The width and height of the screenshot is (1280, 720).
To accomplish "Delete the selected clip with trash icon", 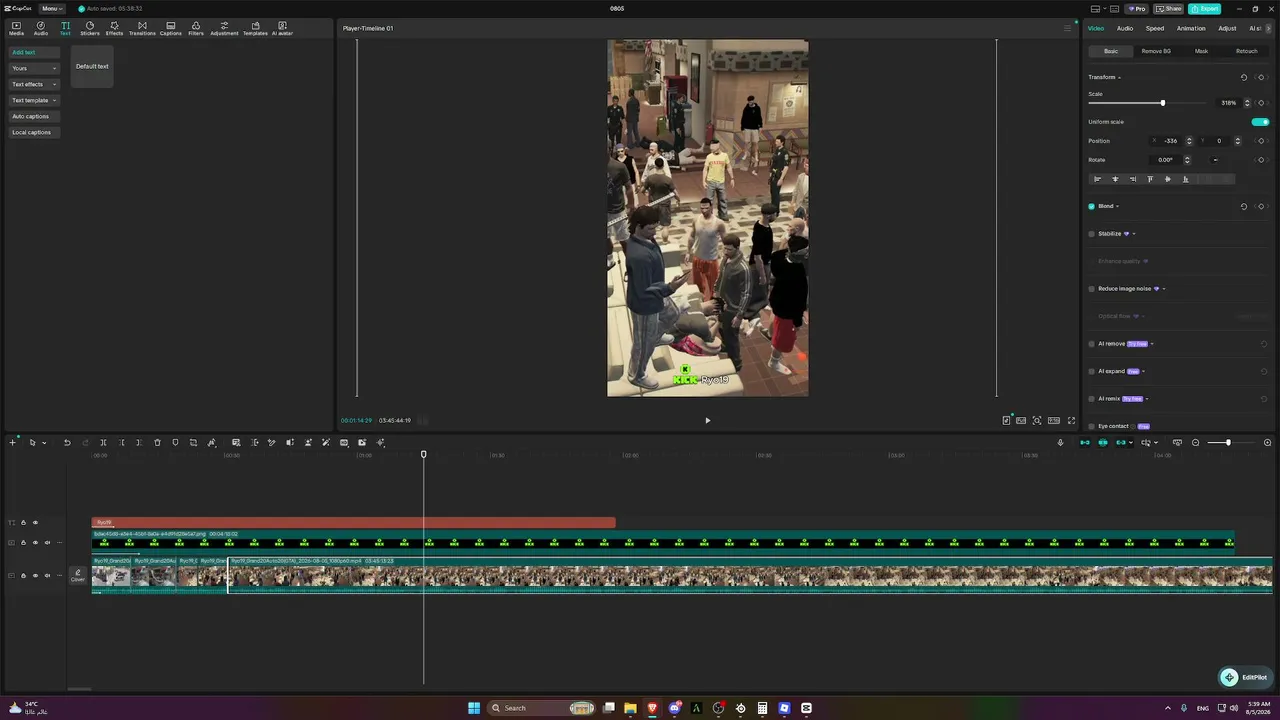I will [157, 442].
